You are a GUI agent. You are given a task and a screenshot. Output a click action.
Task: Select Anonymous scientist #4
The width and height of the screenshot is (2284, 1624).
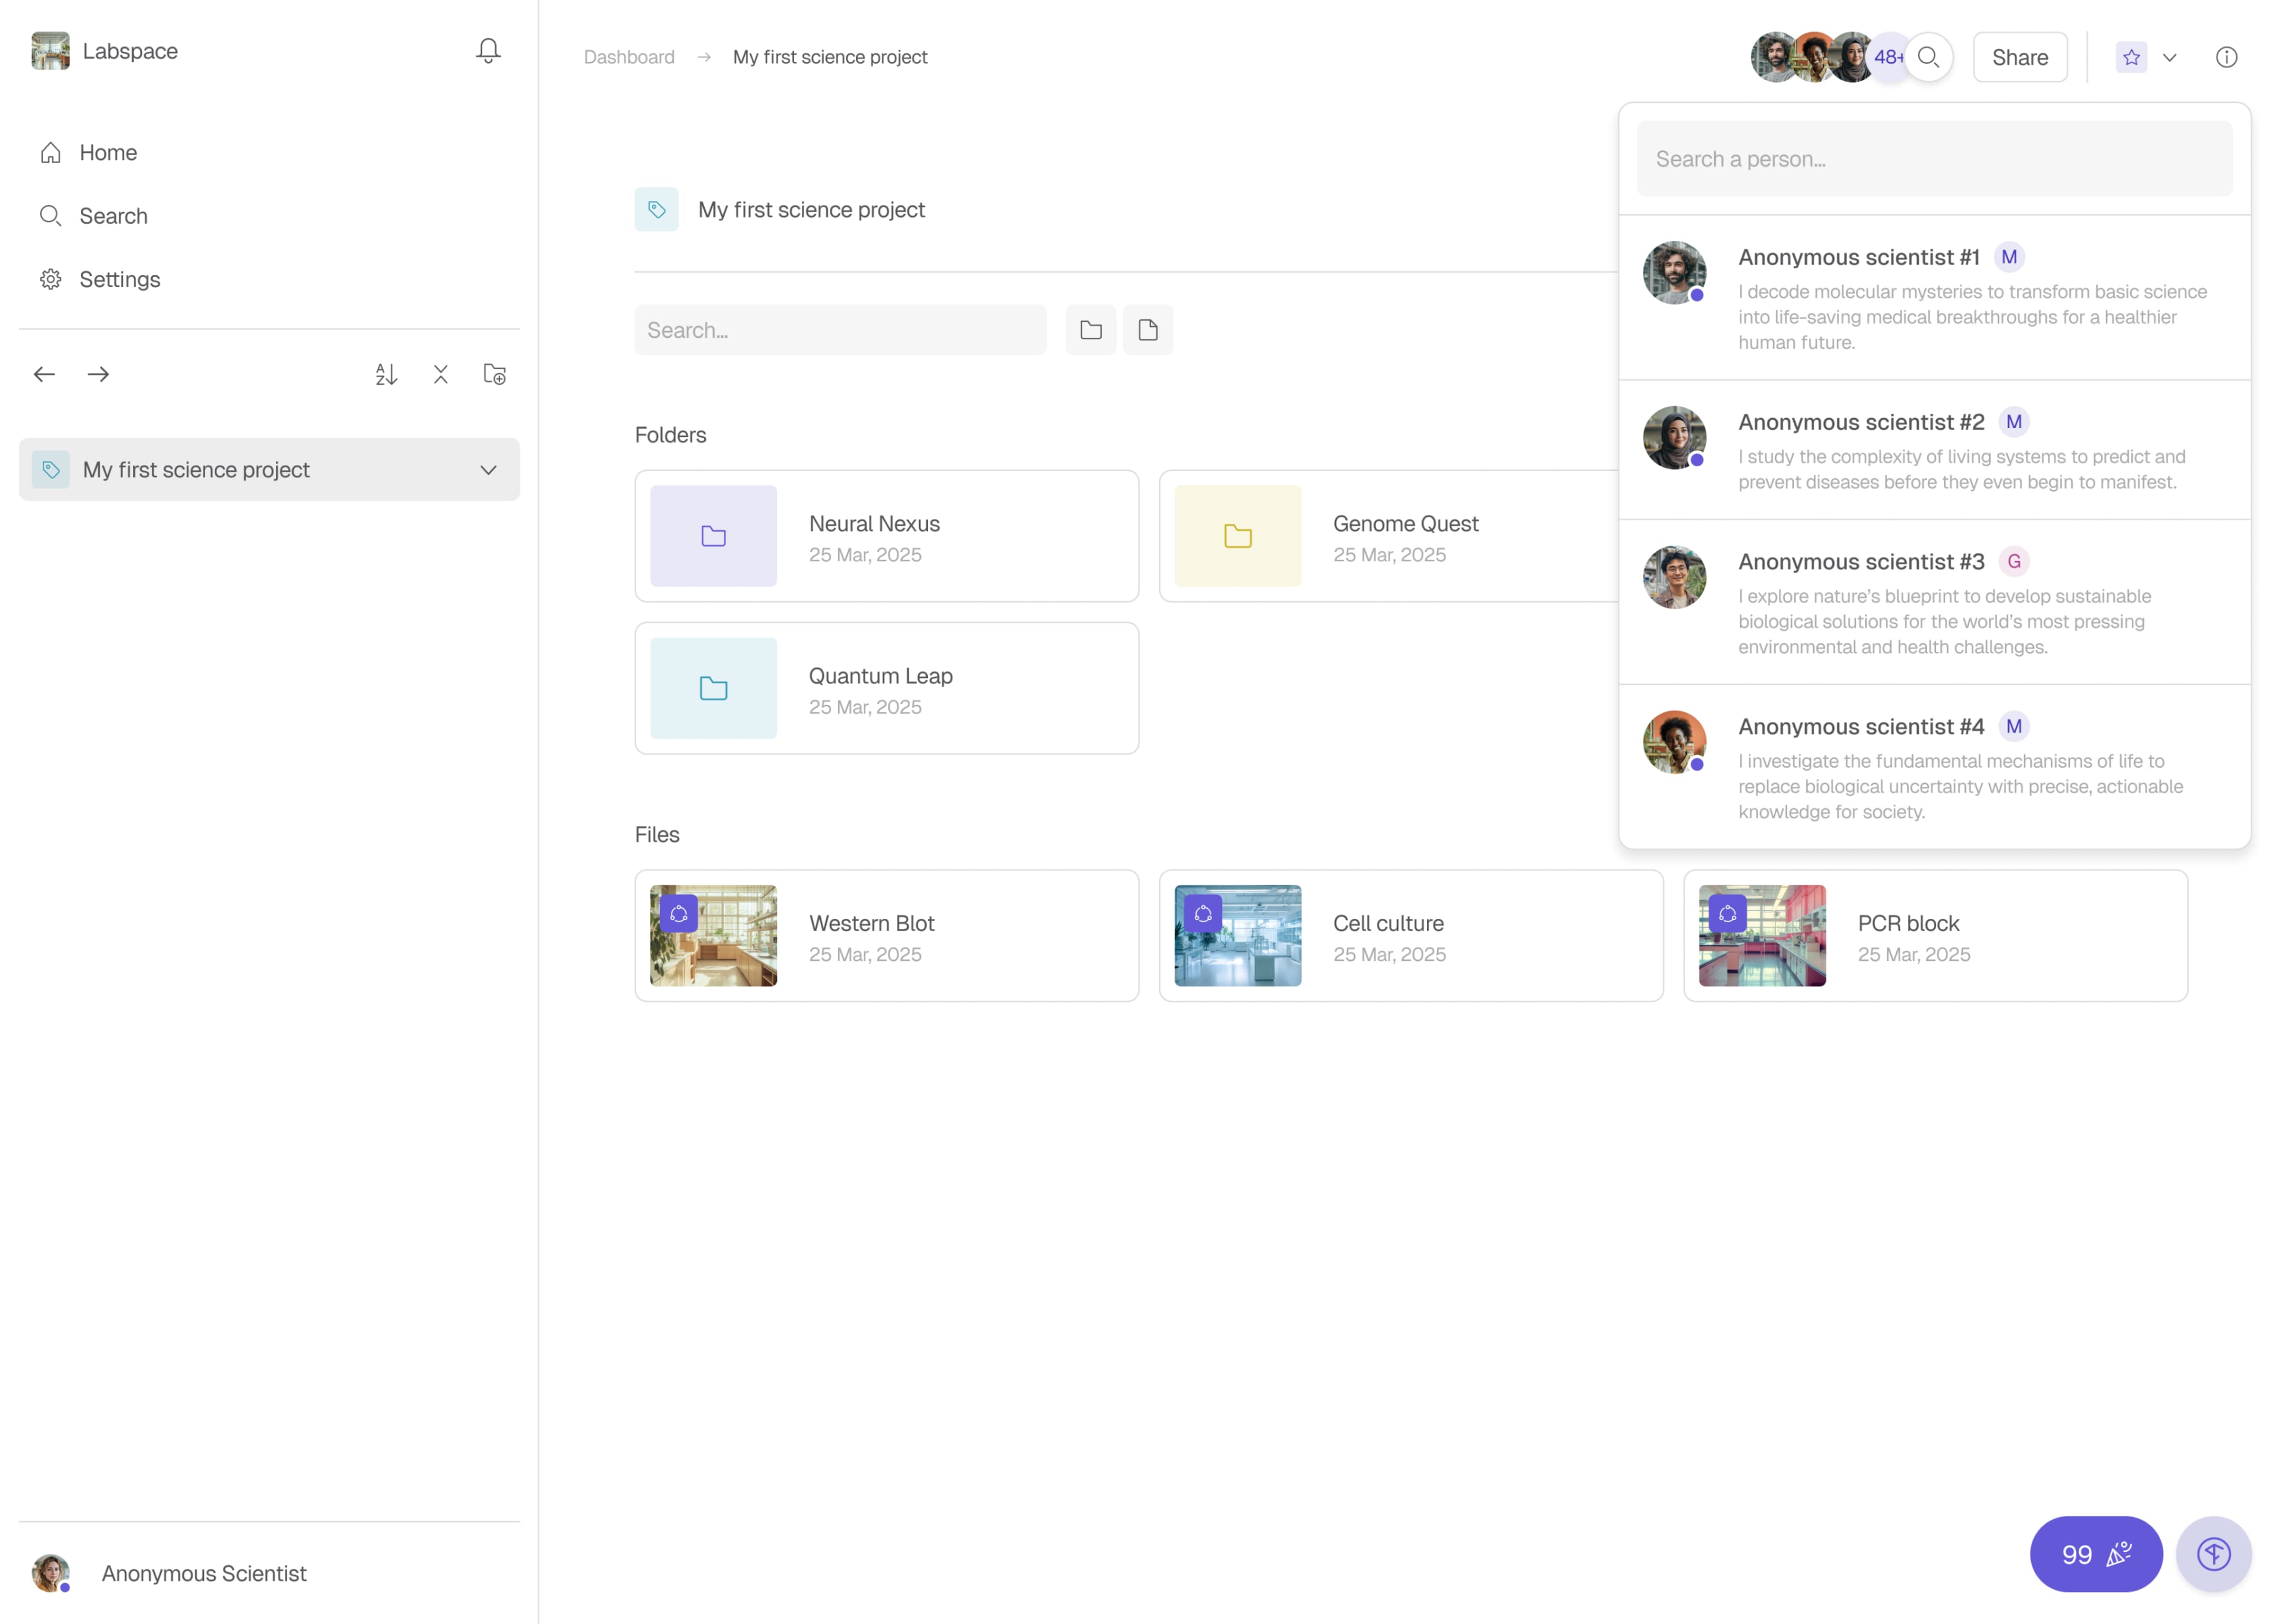tap(1934, 767)
